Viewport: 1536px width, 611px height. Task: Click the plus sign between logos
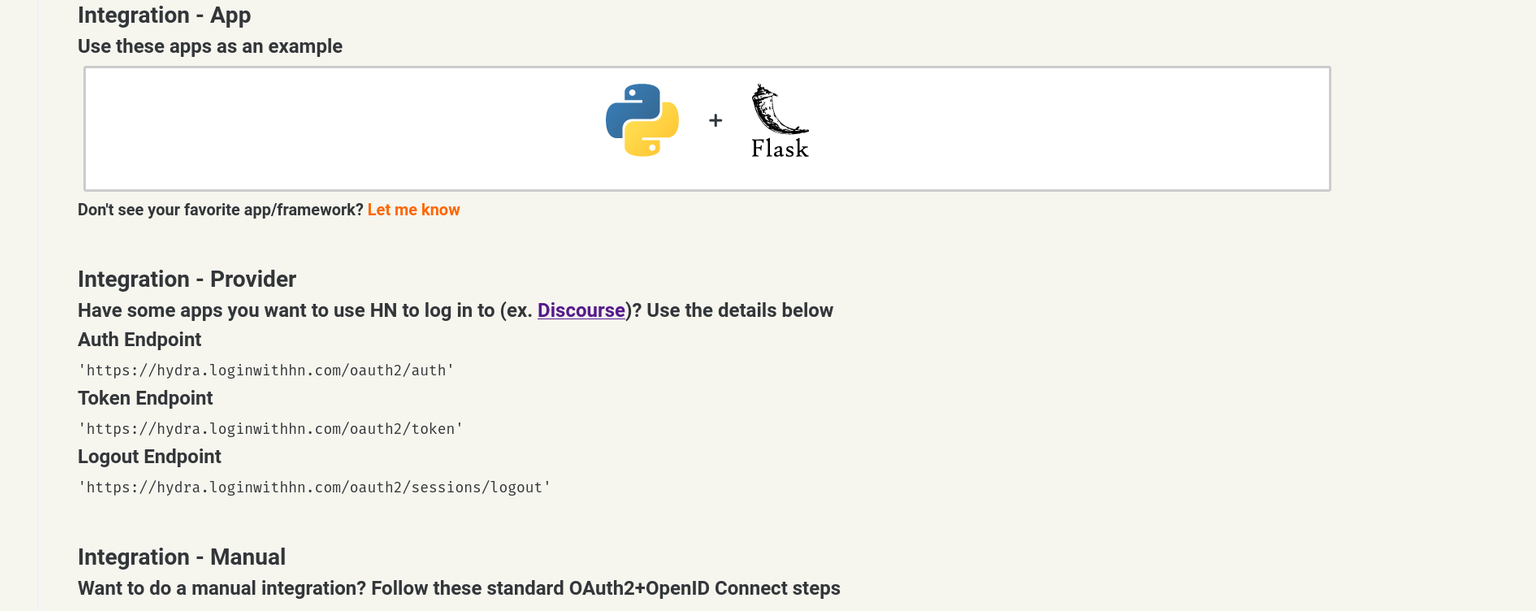715,121
